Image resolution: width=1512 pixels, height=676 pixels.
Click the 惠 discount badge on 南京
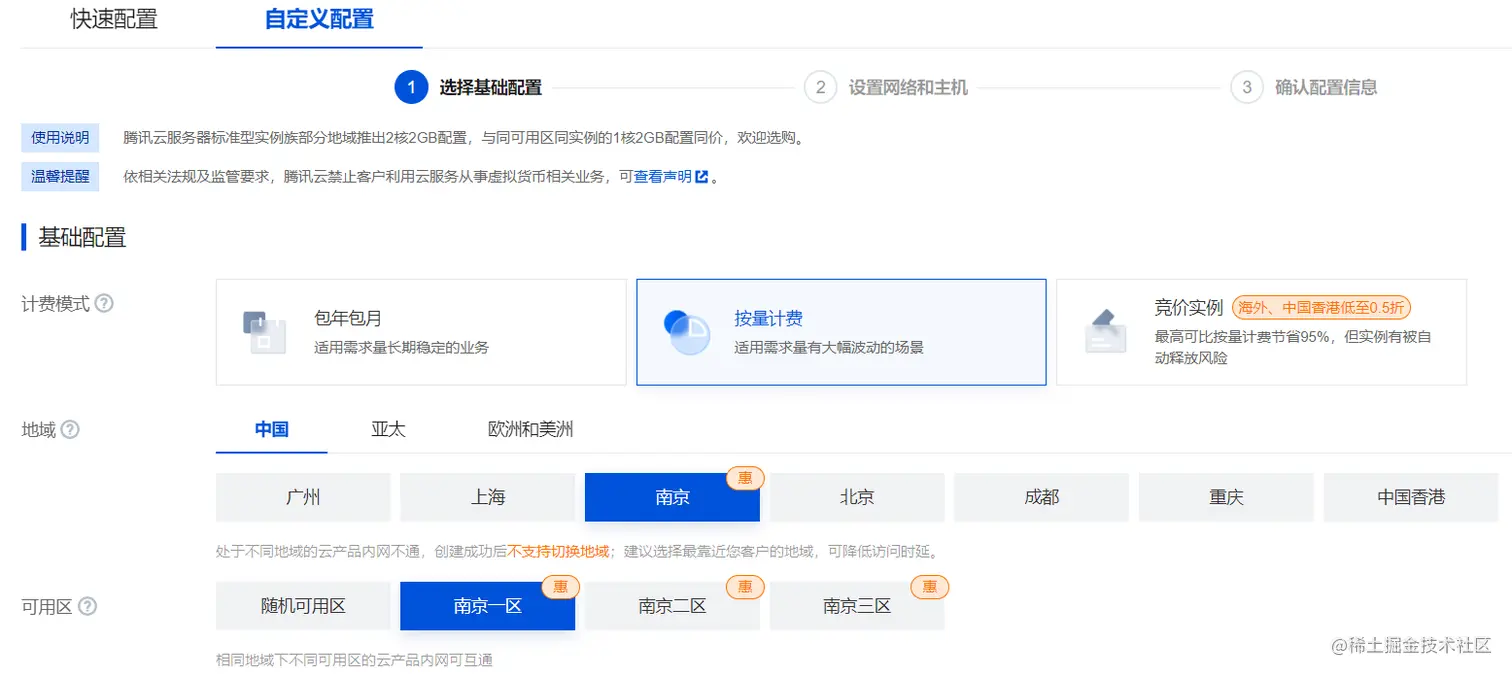pos(745,478)
